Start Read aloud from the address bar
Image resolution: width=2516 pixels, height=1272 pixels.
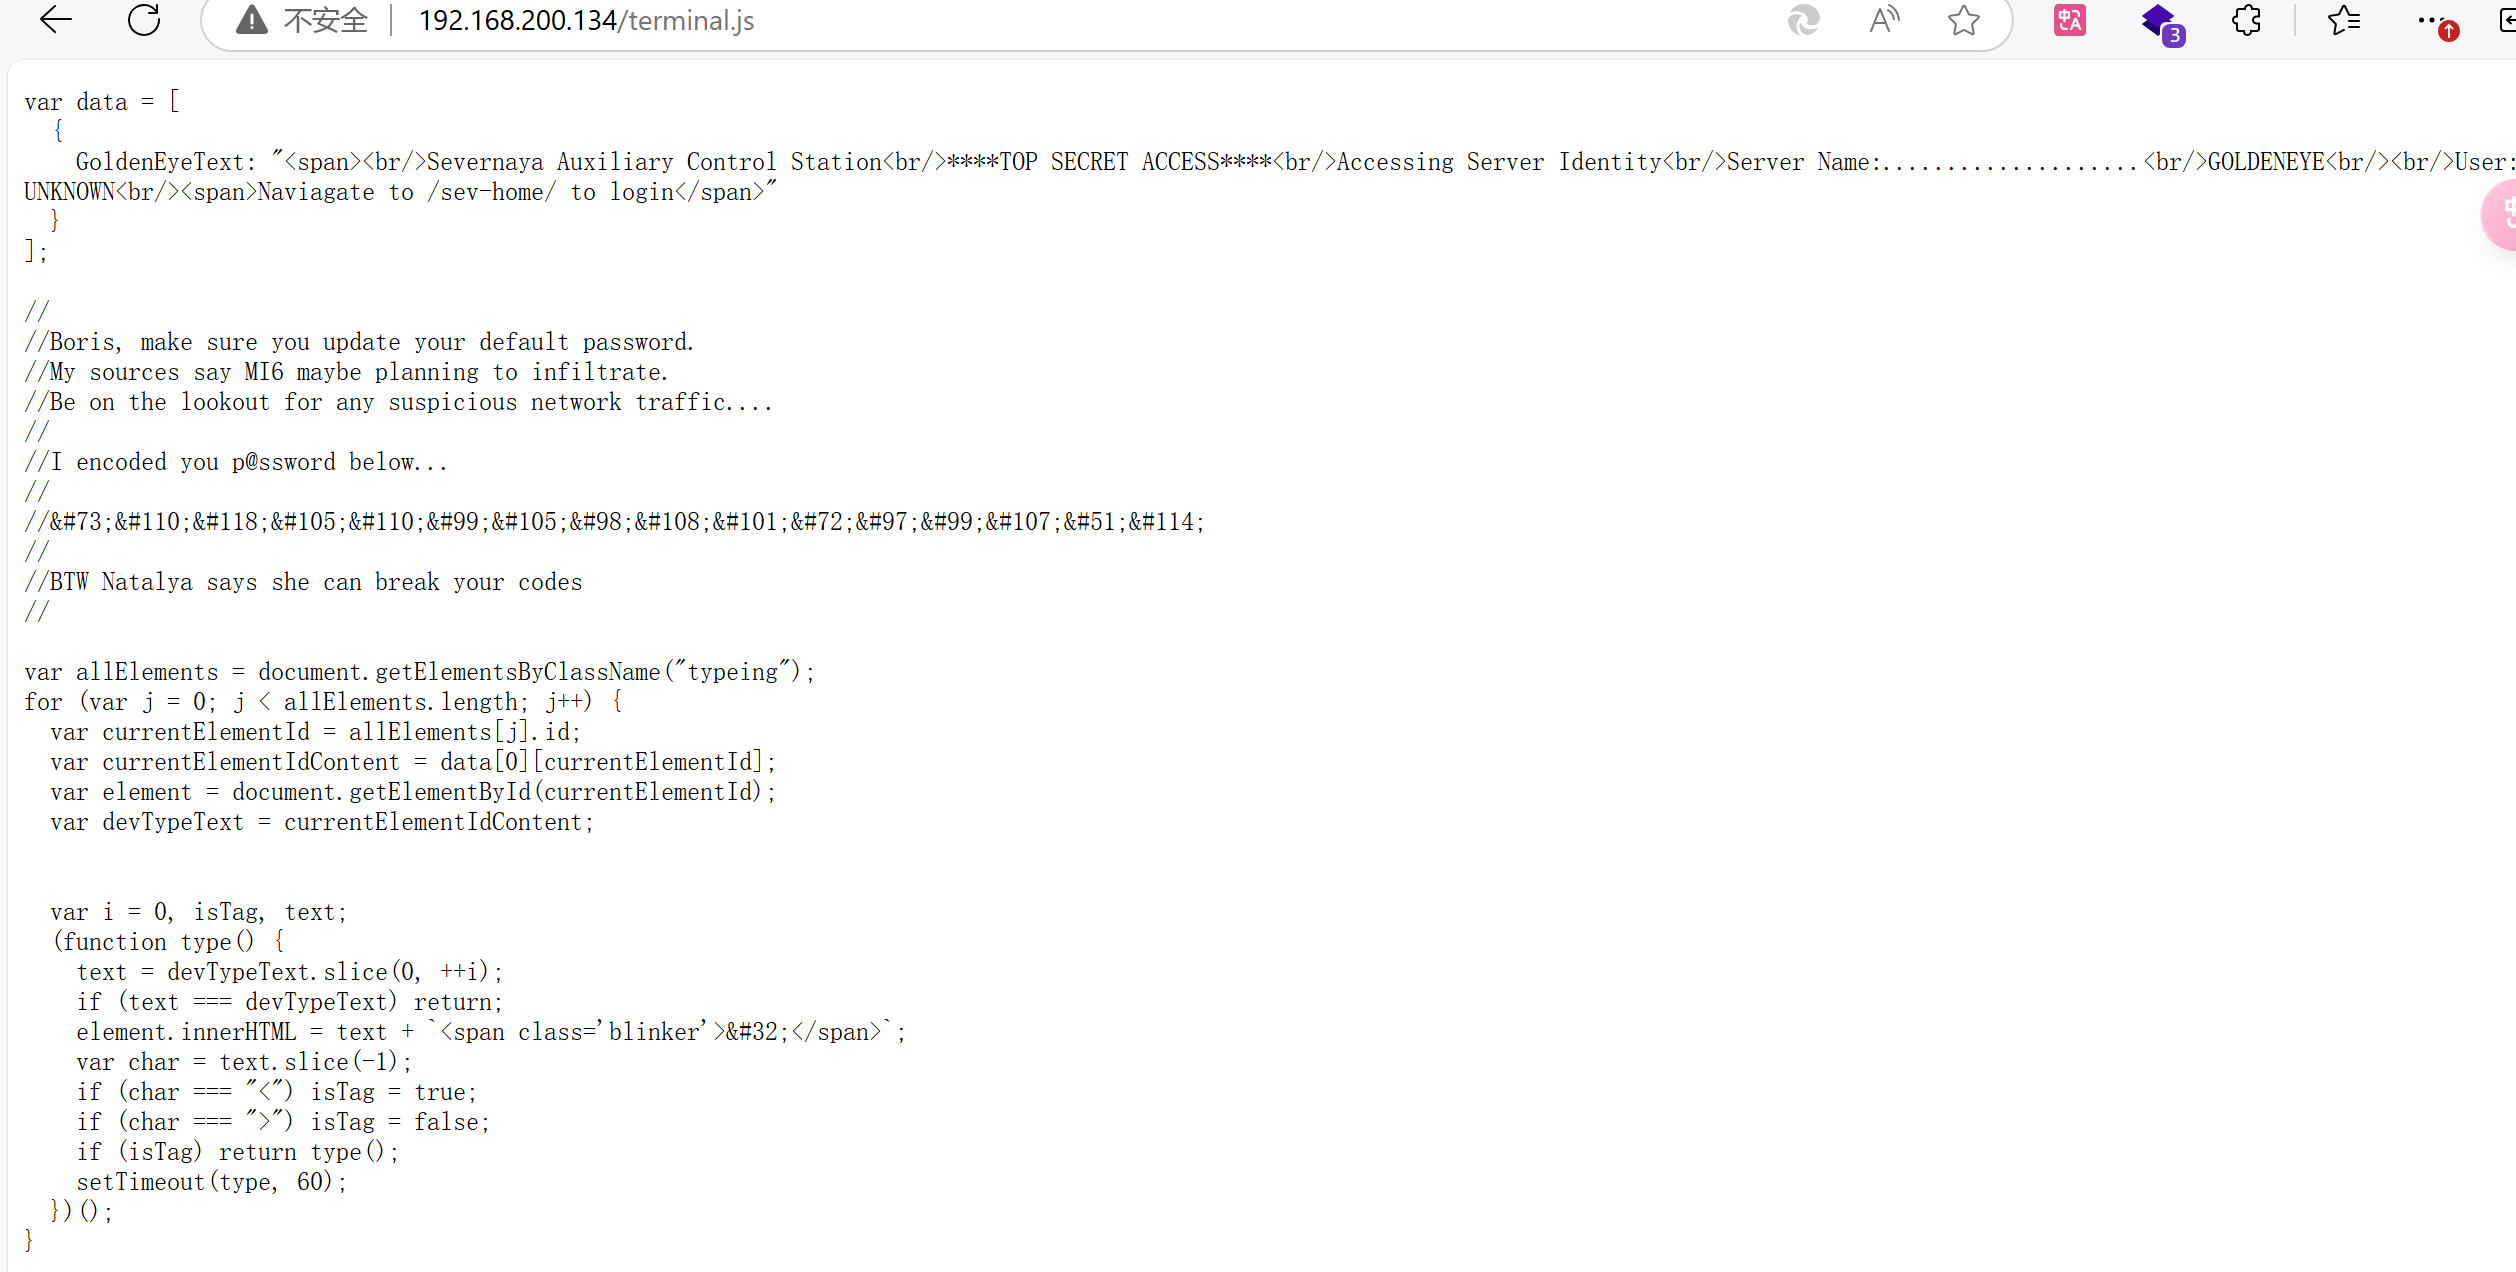tap(1884, 20)
